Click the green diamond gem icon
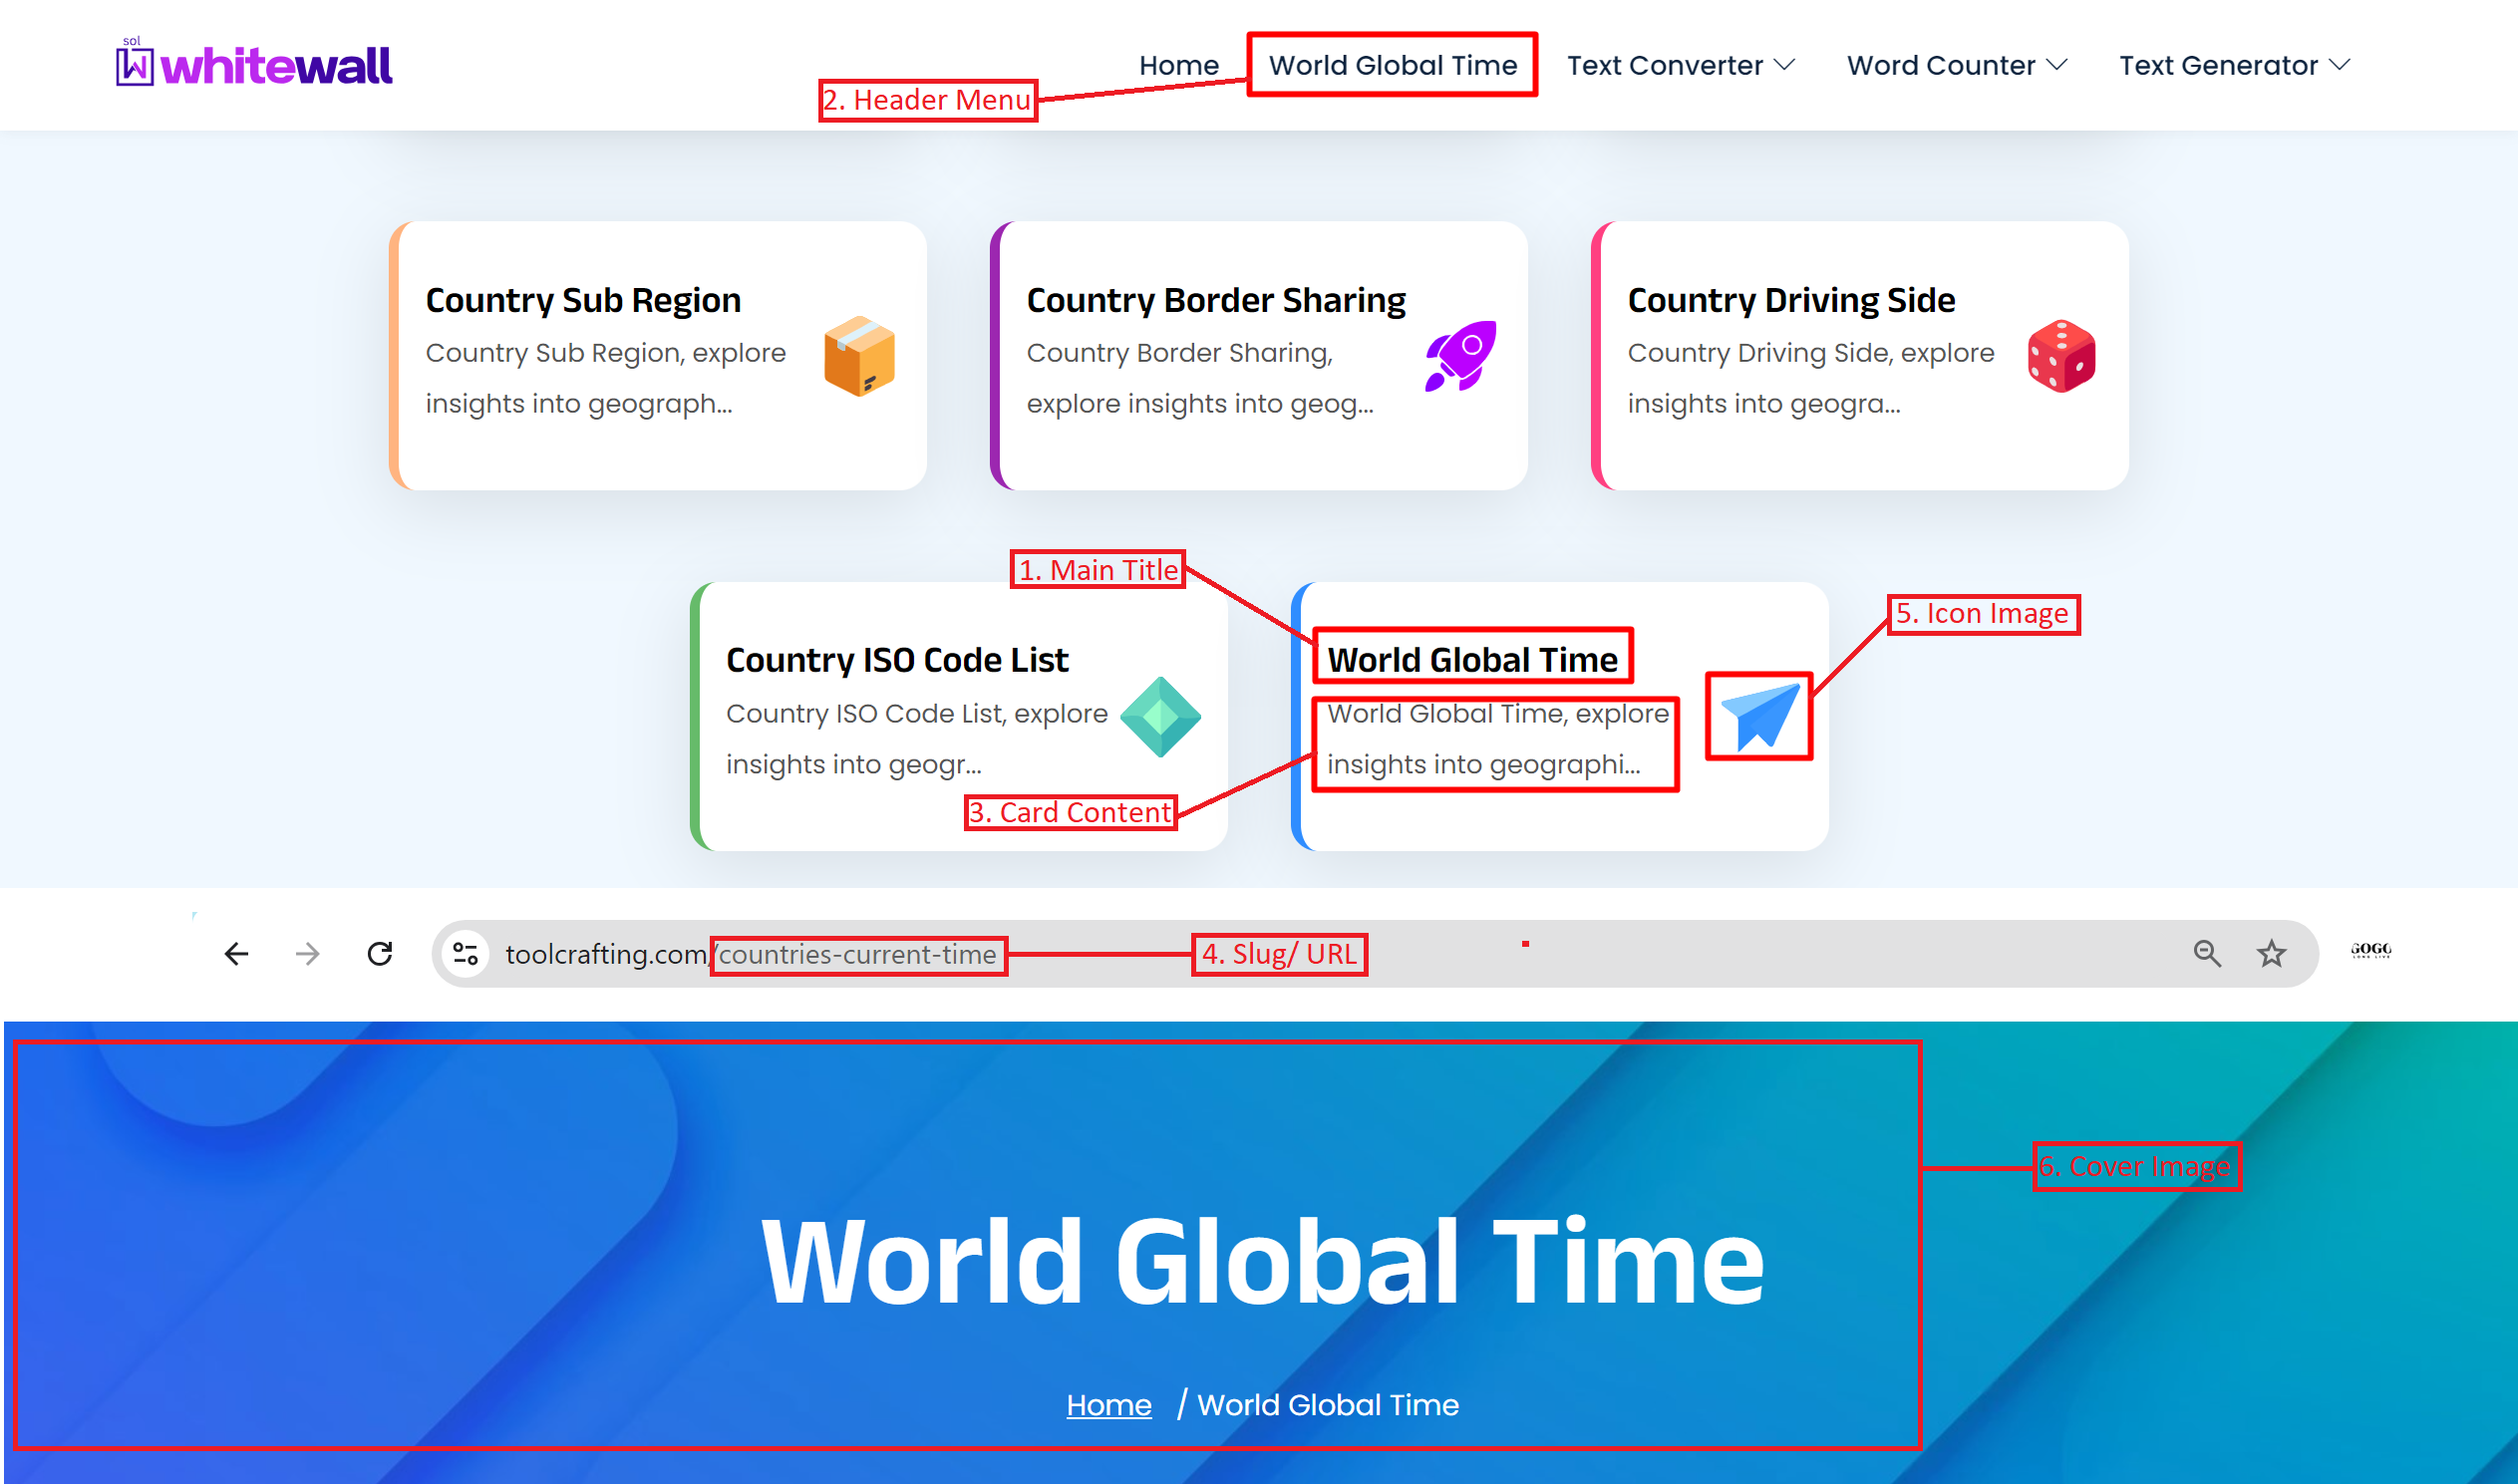2518x1484 pixels. coord(1160,717)
